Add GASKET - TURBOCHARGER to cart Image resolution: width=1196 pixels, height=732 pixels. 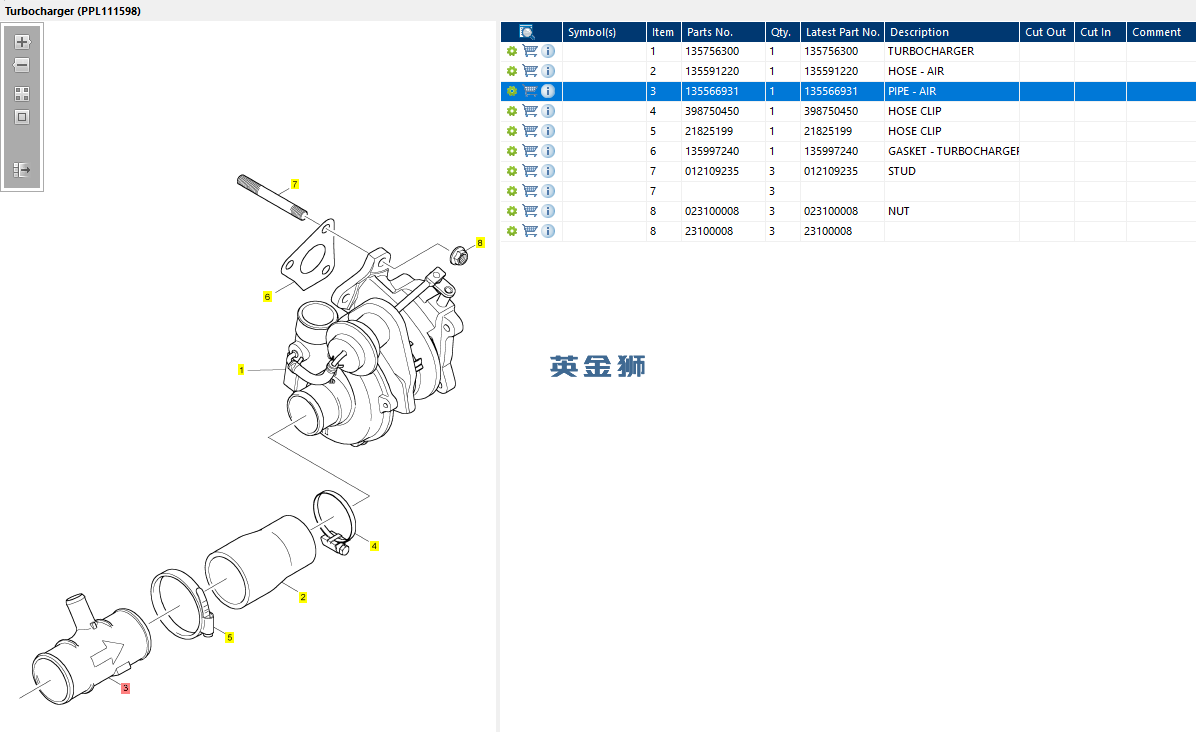530,151
